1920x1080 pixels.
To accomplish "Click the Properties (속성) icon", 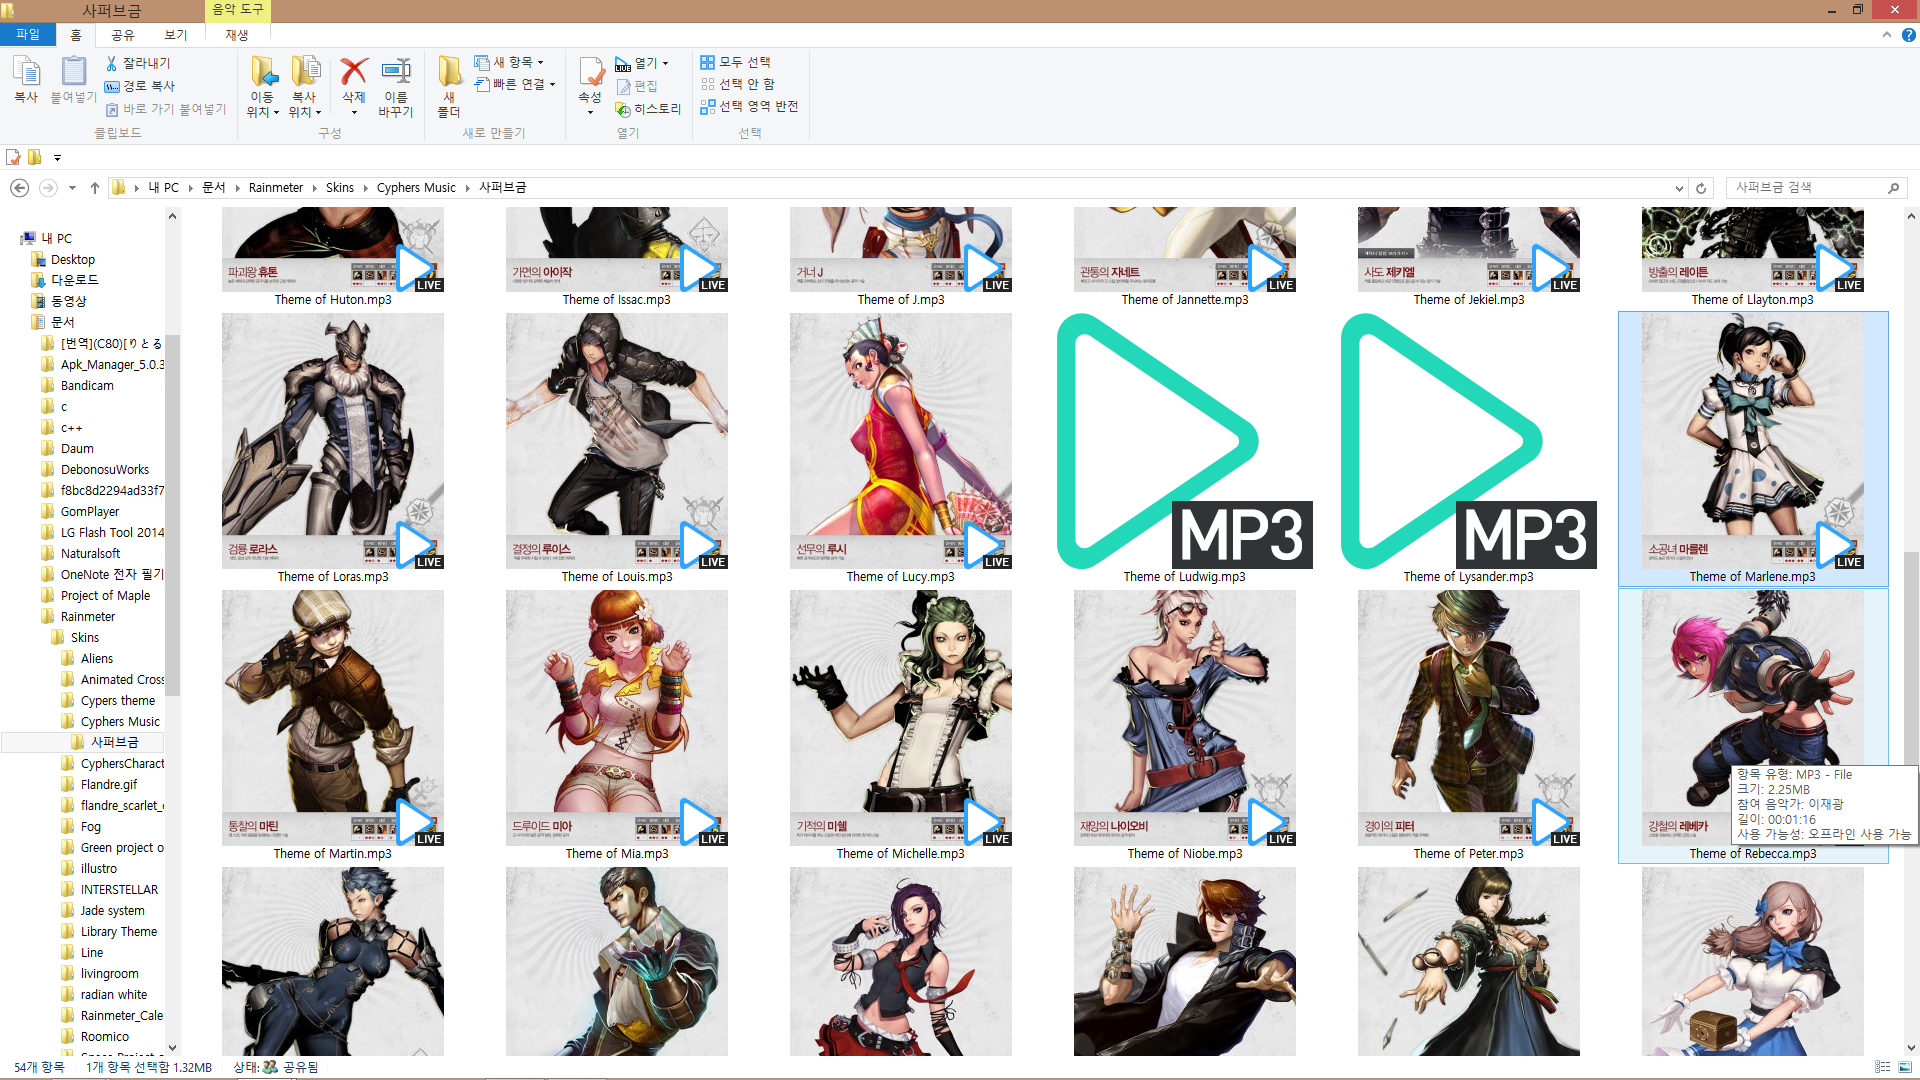I will pyautogui.click(x=590, y=73).
